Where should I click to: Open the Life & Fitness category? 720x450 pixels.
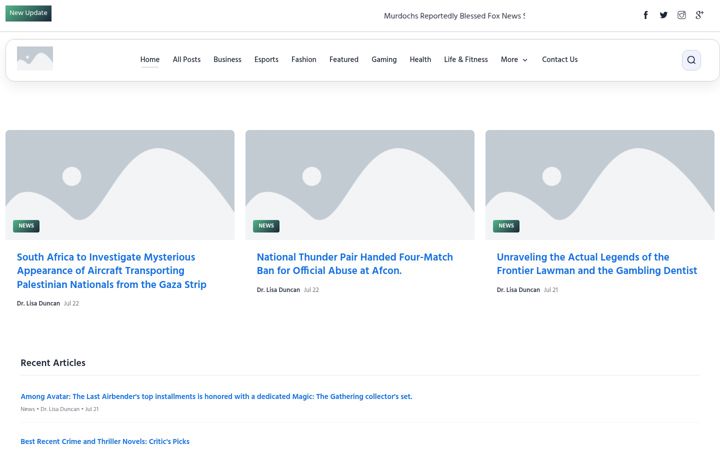466,59
